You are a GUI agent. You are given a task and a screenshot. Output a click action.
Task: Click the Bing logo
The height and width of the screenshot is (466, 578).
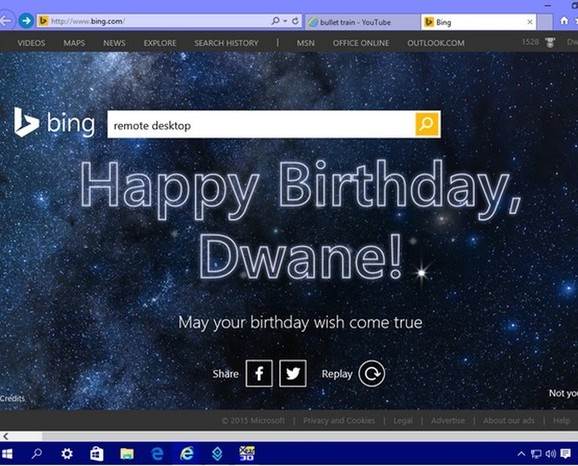[55, 123]
